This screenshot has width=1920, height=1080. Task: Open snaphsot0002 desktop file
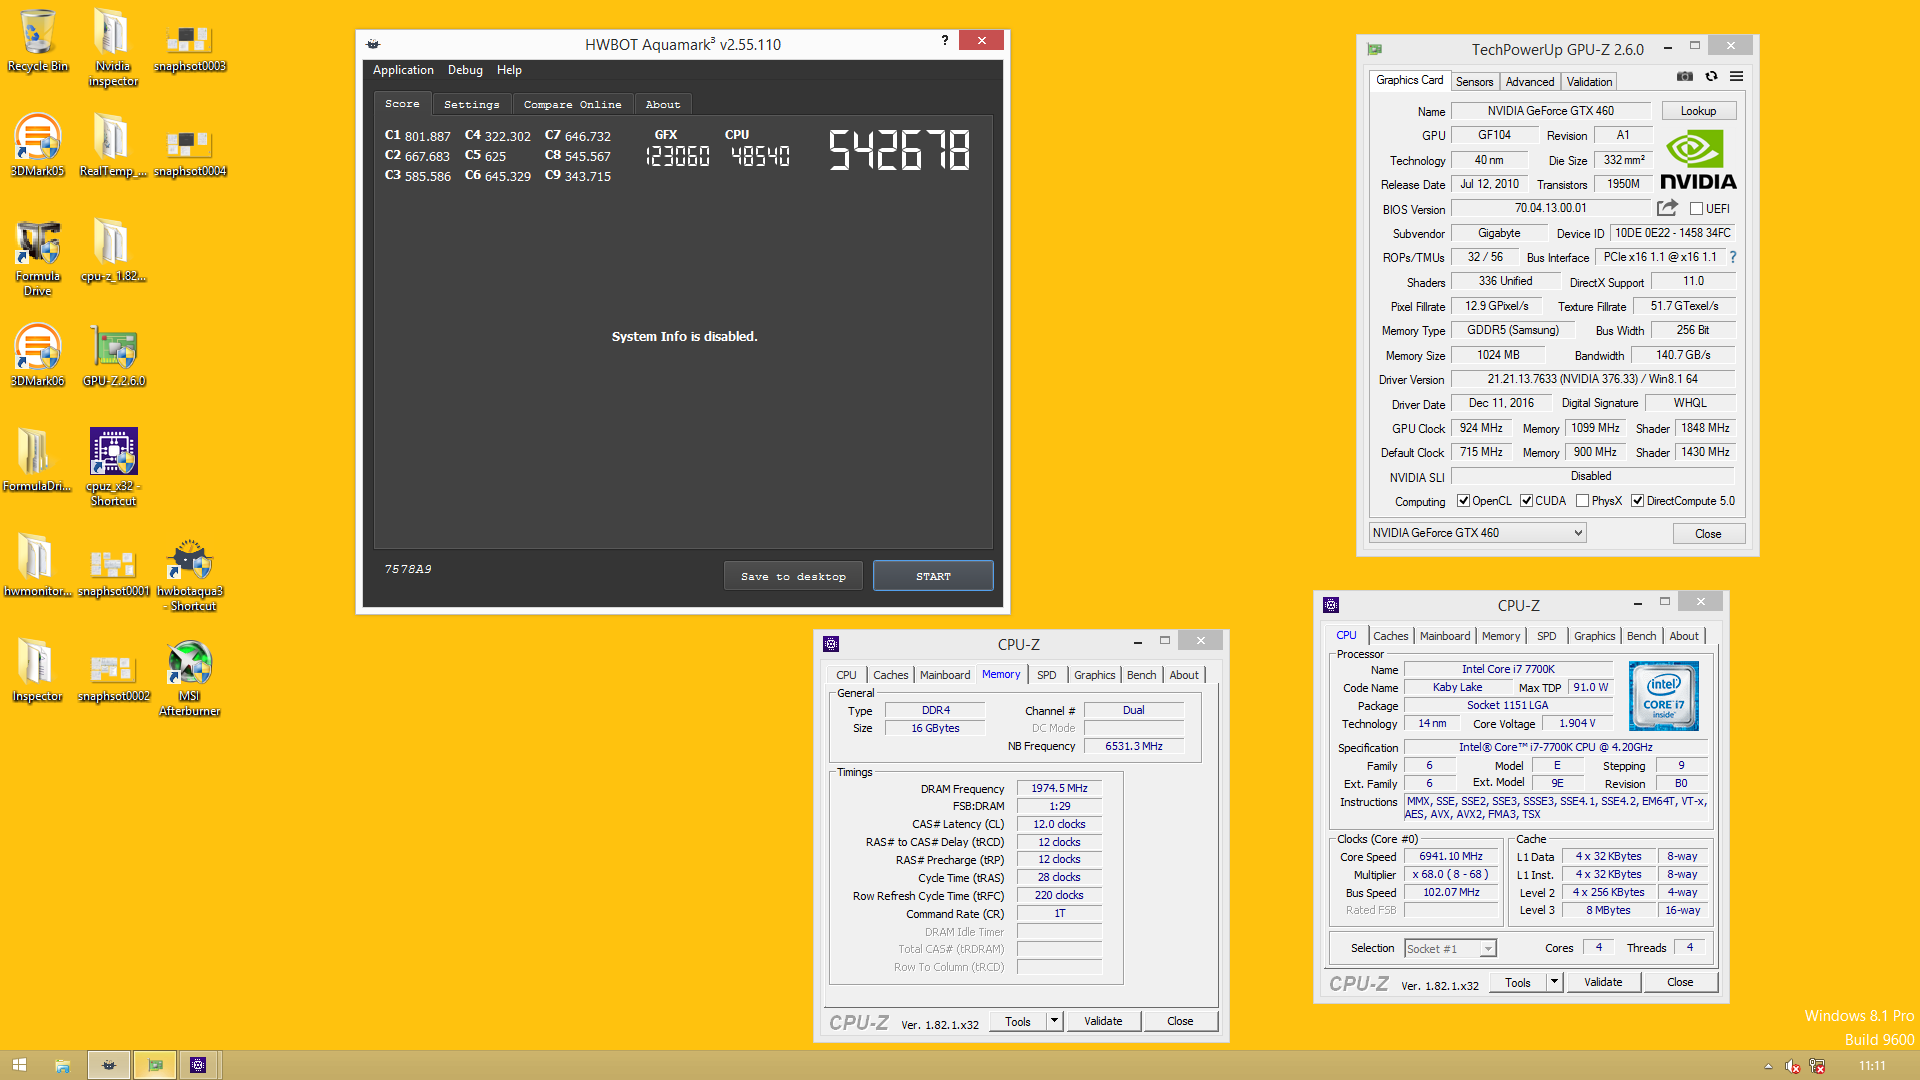click(113, 677)
